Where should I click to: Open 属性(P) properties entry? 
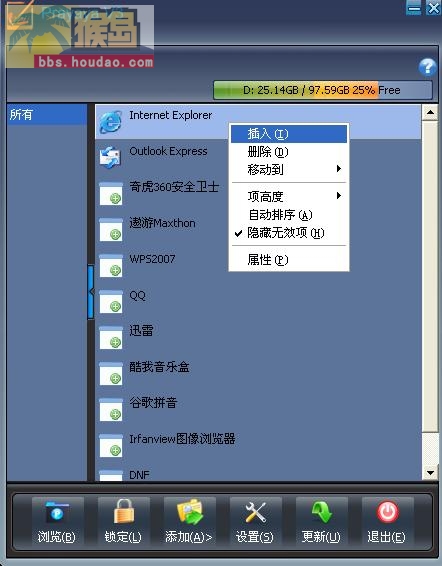point(289,260)
